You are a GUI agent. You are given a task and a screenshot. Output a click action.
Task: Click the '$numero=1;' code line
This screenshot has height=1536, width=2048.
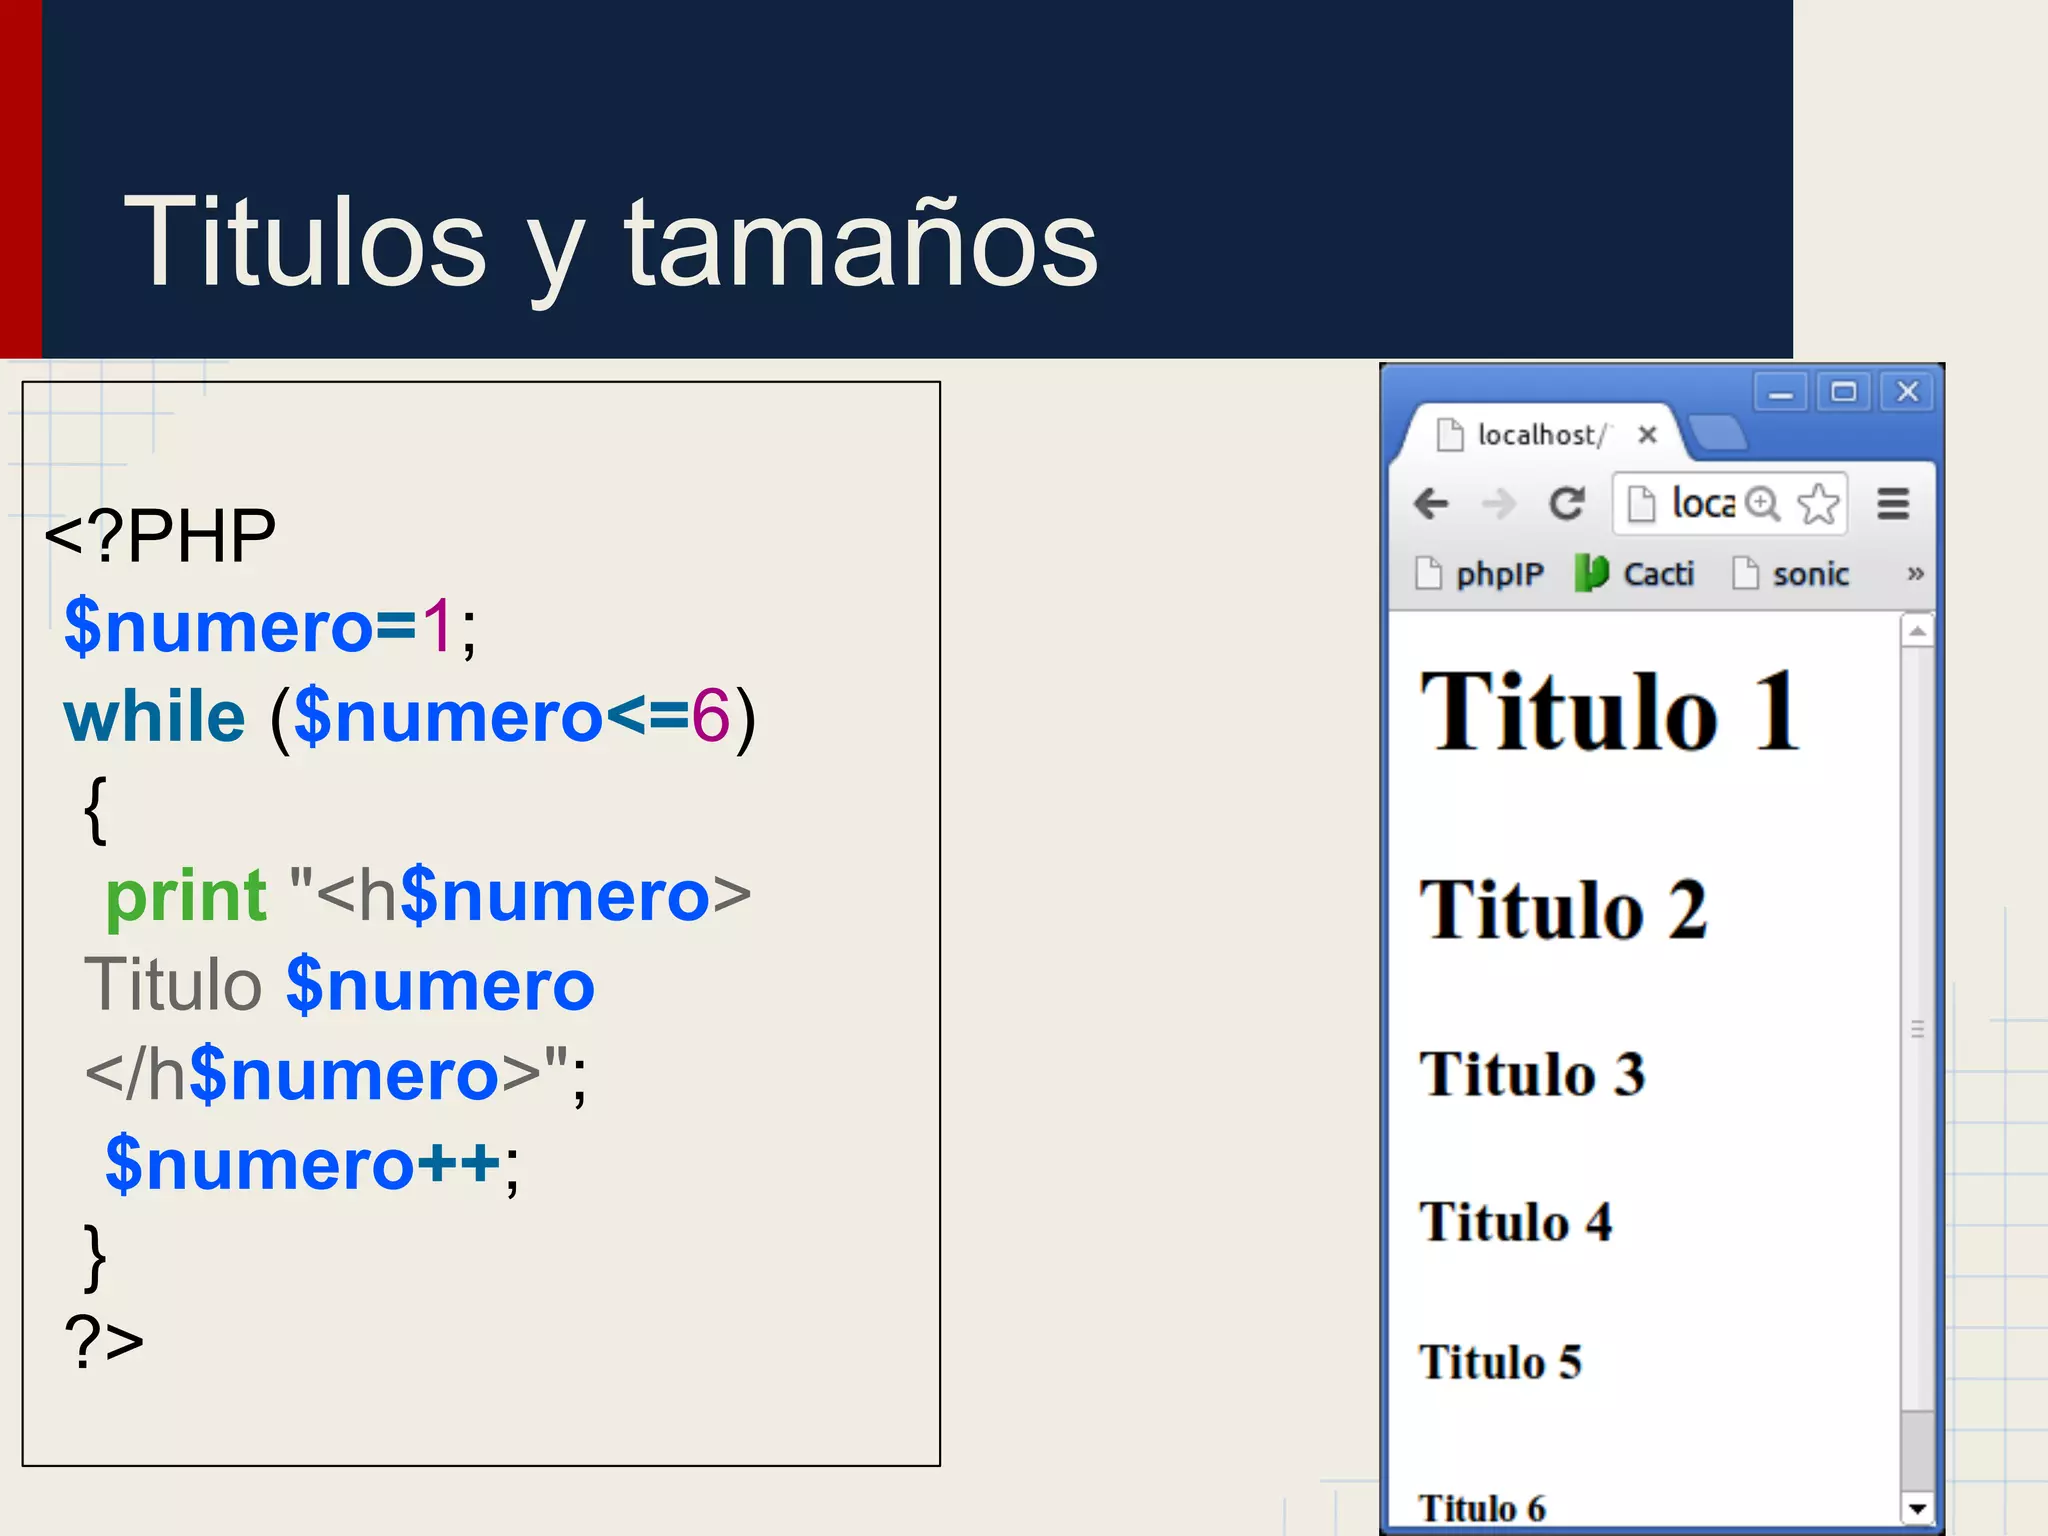coord(270,628)
